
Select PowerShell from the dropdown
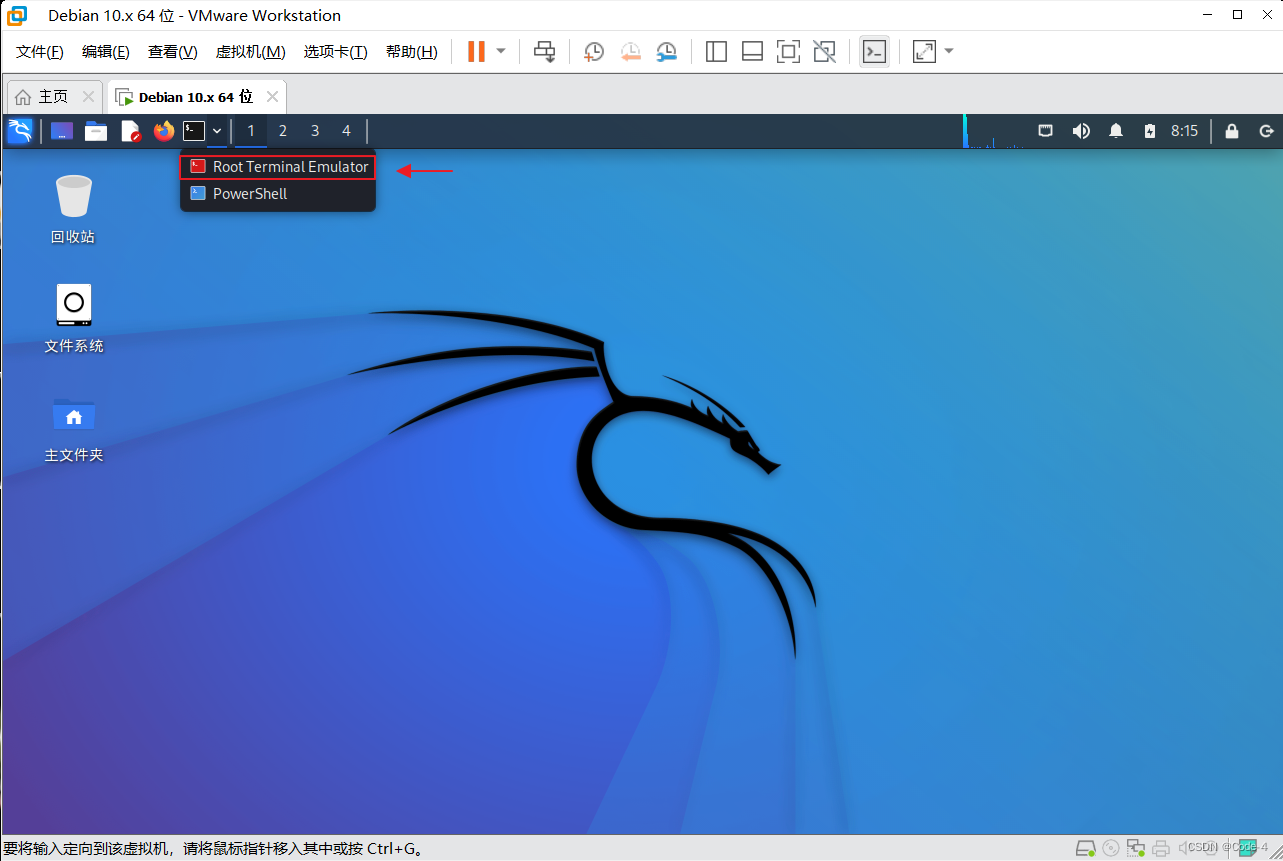(x=278, y=194)
